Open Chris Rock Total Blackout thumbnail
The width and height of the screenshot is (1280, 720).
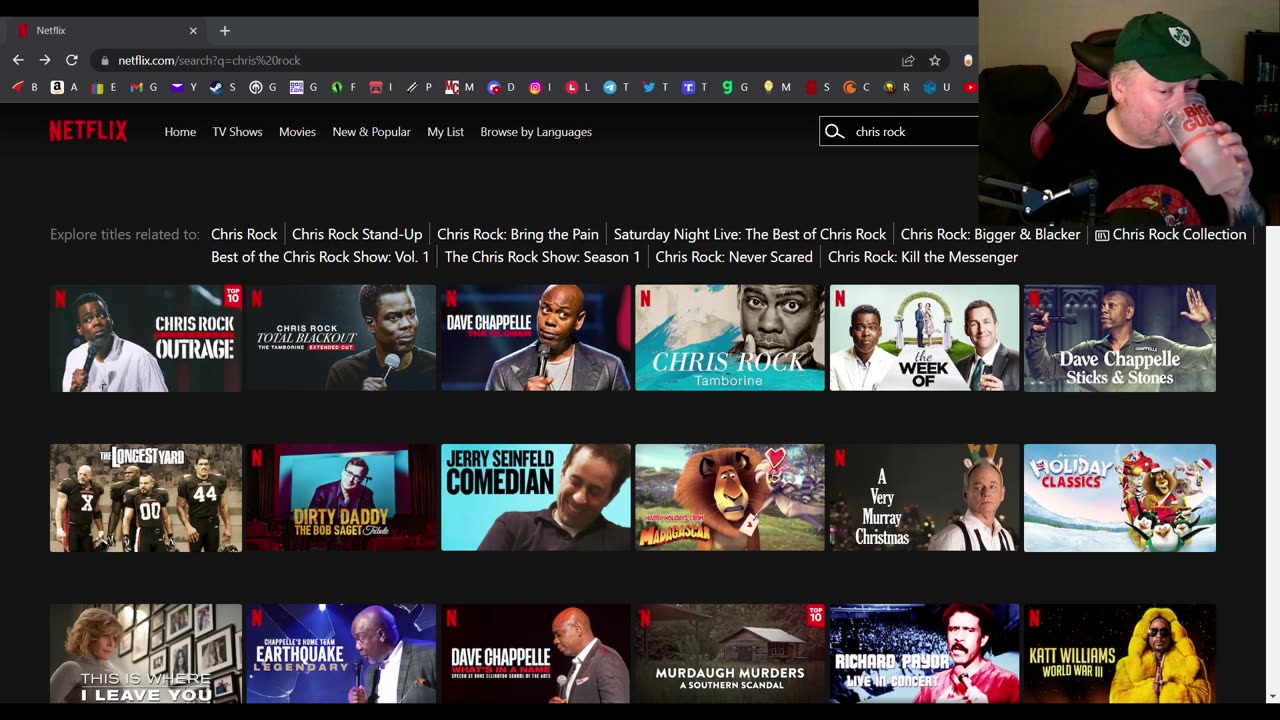click(341, 338)
